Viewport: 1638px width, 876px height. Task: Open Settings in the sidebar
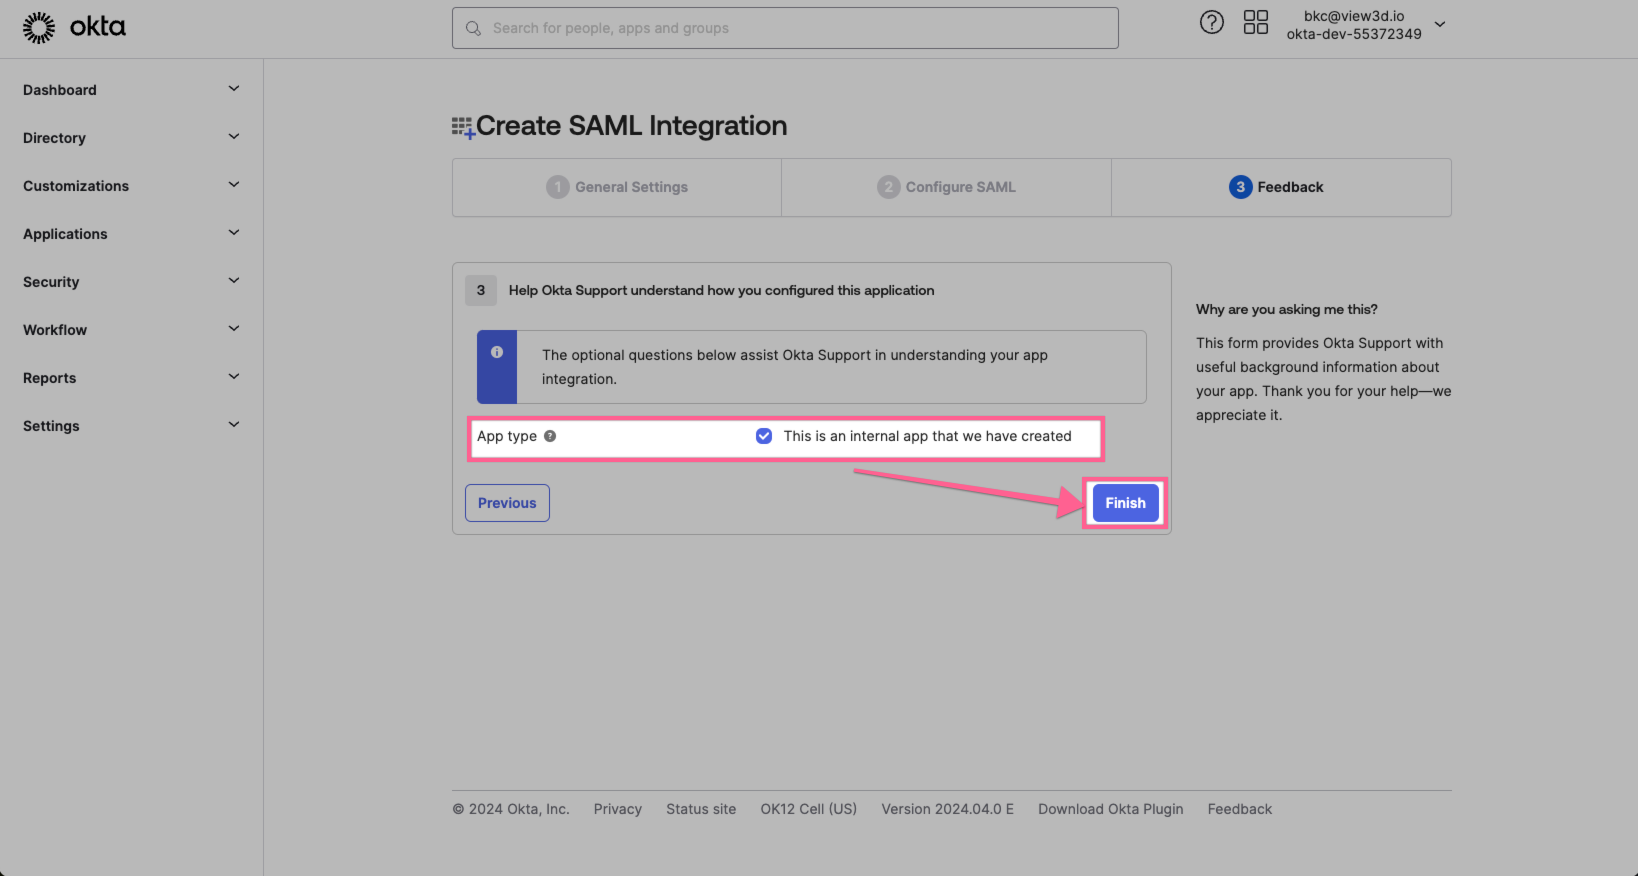(51, 426)
